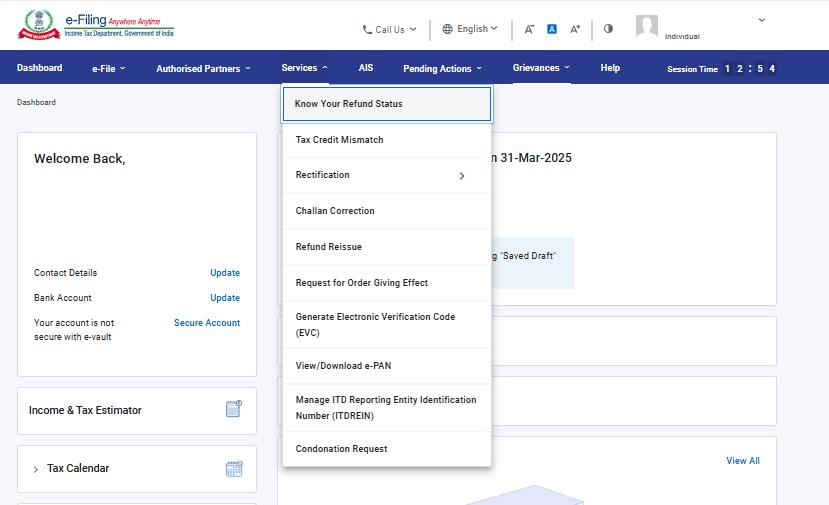This screenshot has height=505, width=829.
Task: Select Know Your Refund Status
Action: [387, 104]
